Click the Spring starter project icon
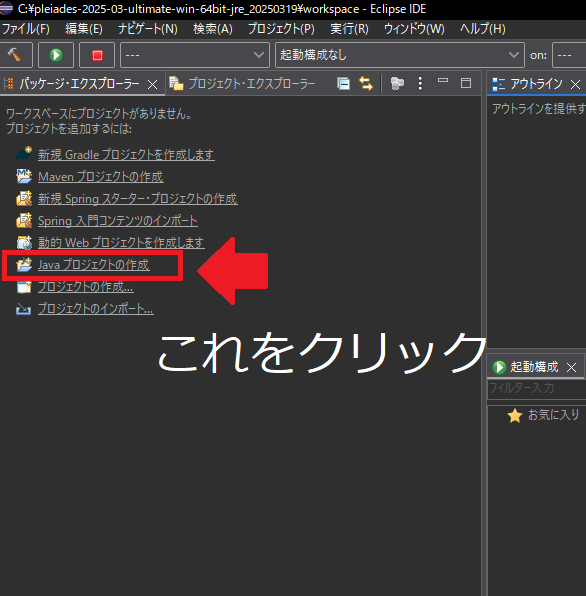Viewport: 586px width, 596px height. (24, 198)
